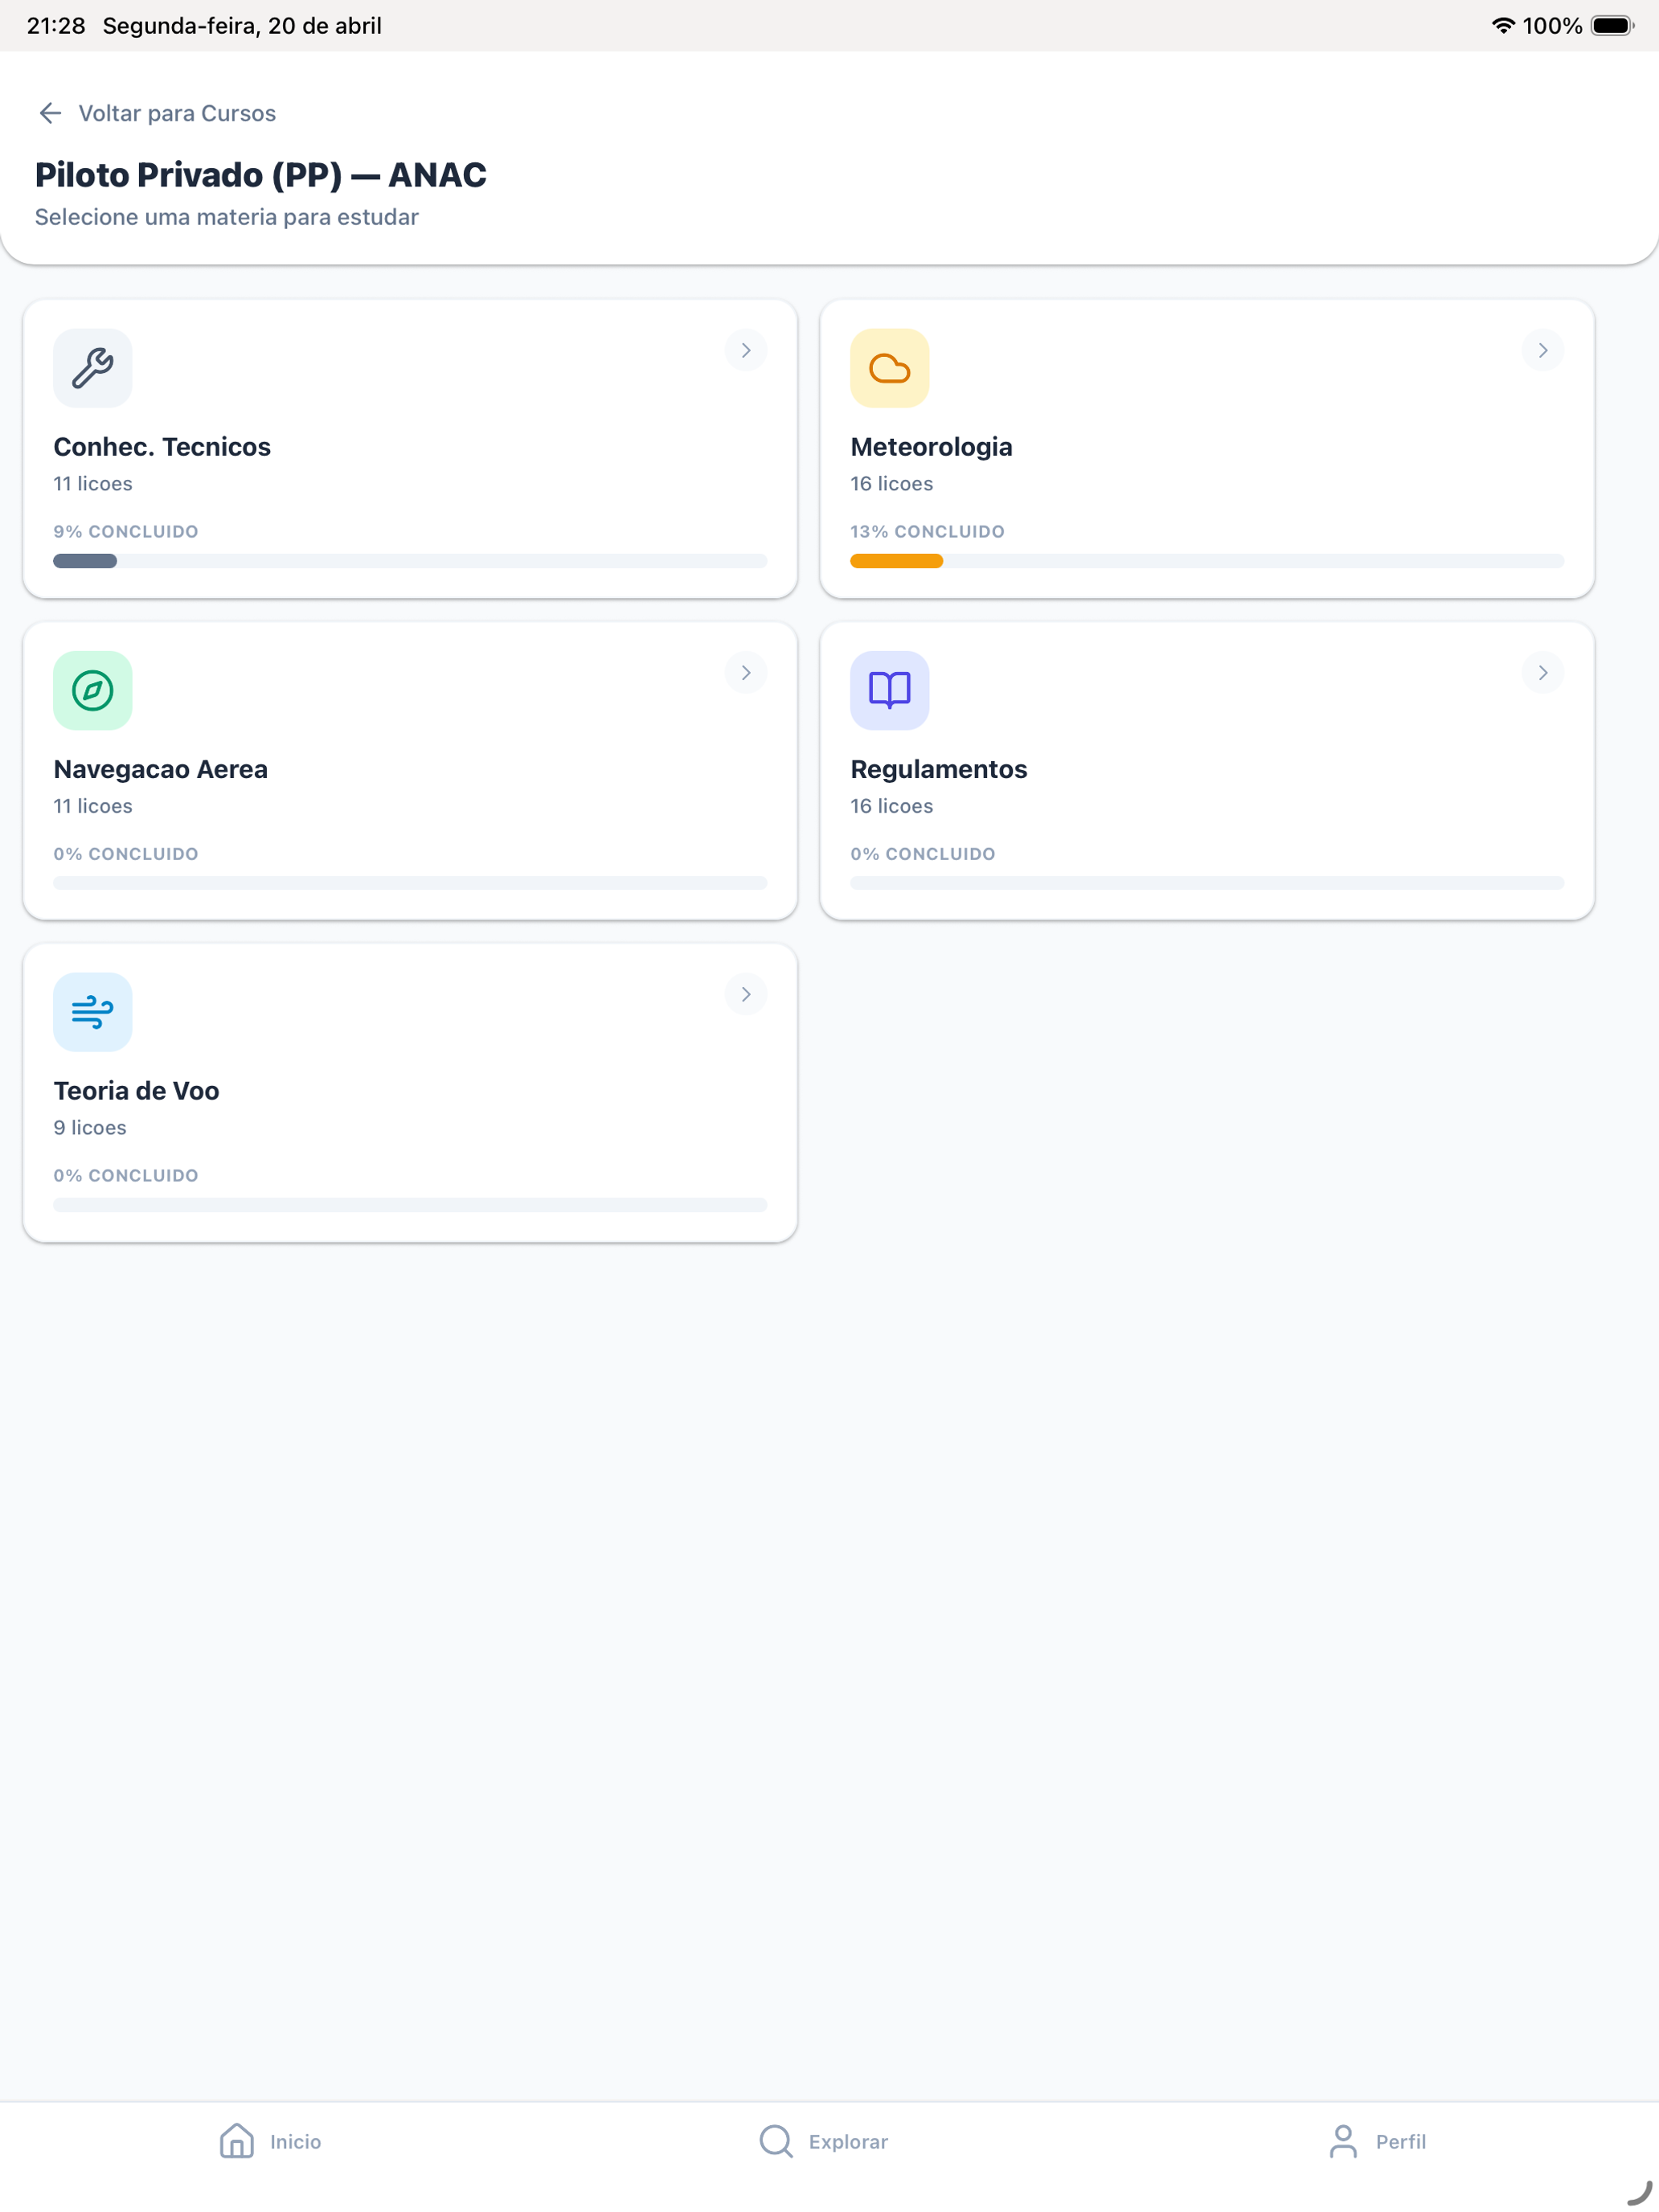Click the Perfil person icon
Image resolution: width=1659 pixels, height=2212 pixels.
coord(1343,2141)
